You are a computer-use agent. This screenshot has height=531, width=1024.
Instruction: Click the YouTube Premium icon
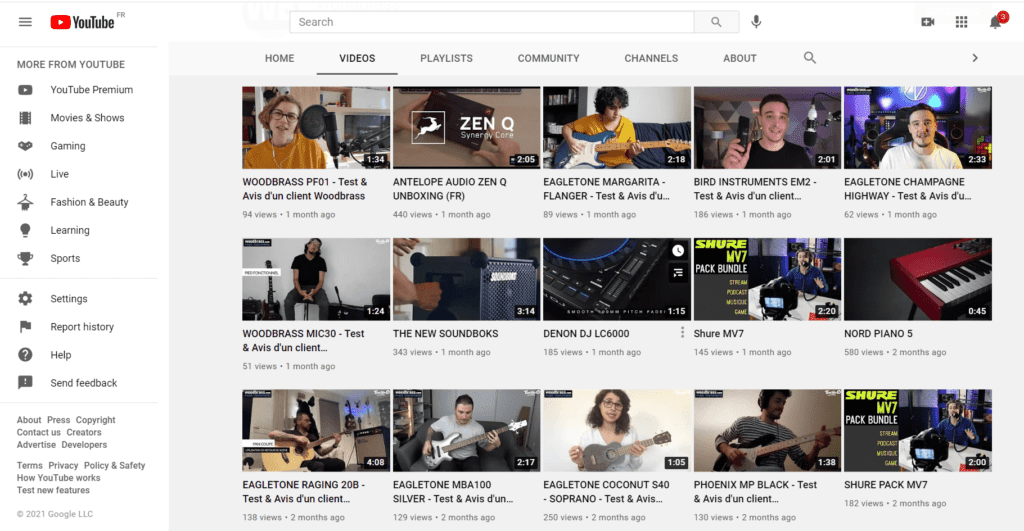point(25,90)
